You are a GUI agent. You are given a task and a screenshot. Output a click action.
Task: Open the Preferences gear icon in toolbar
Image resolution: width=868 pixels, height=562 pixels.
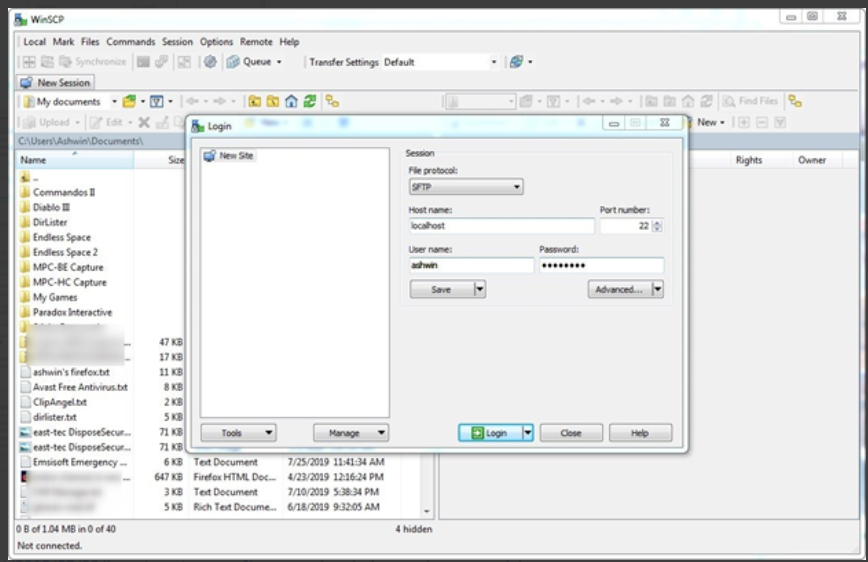tap(210, 61)
